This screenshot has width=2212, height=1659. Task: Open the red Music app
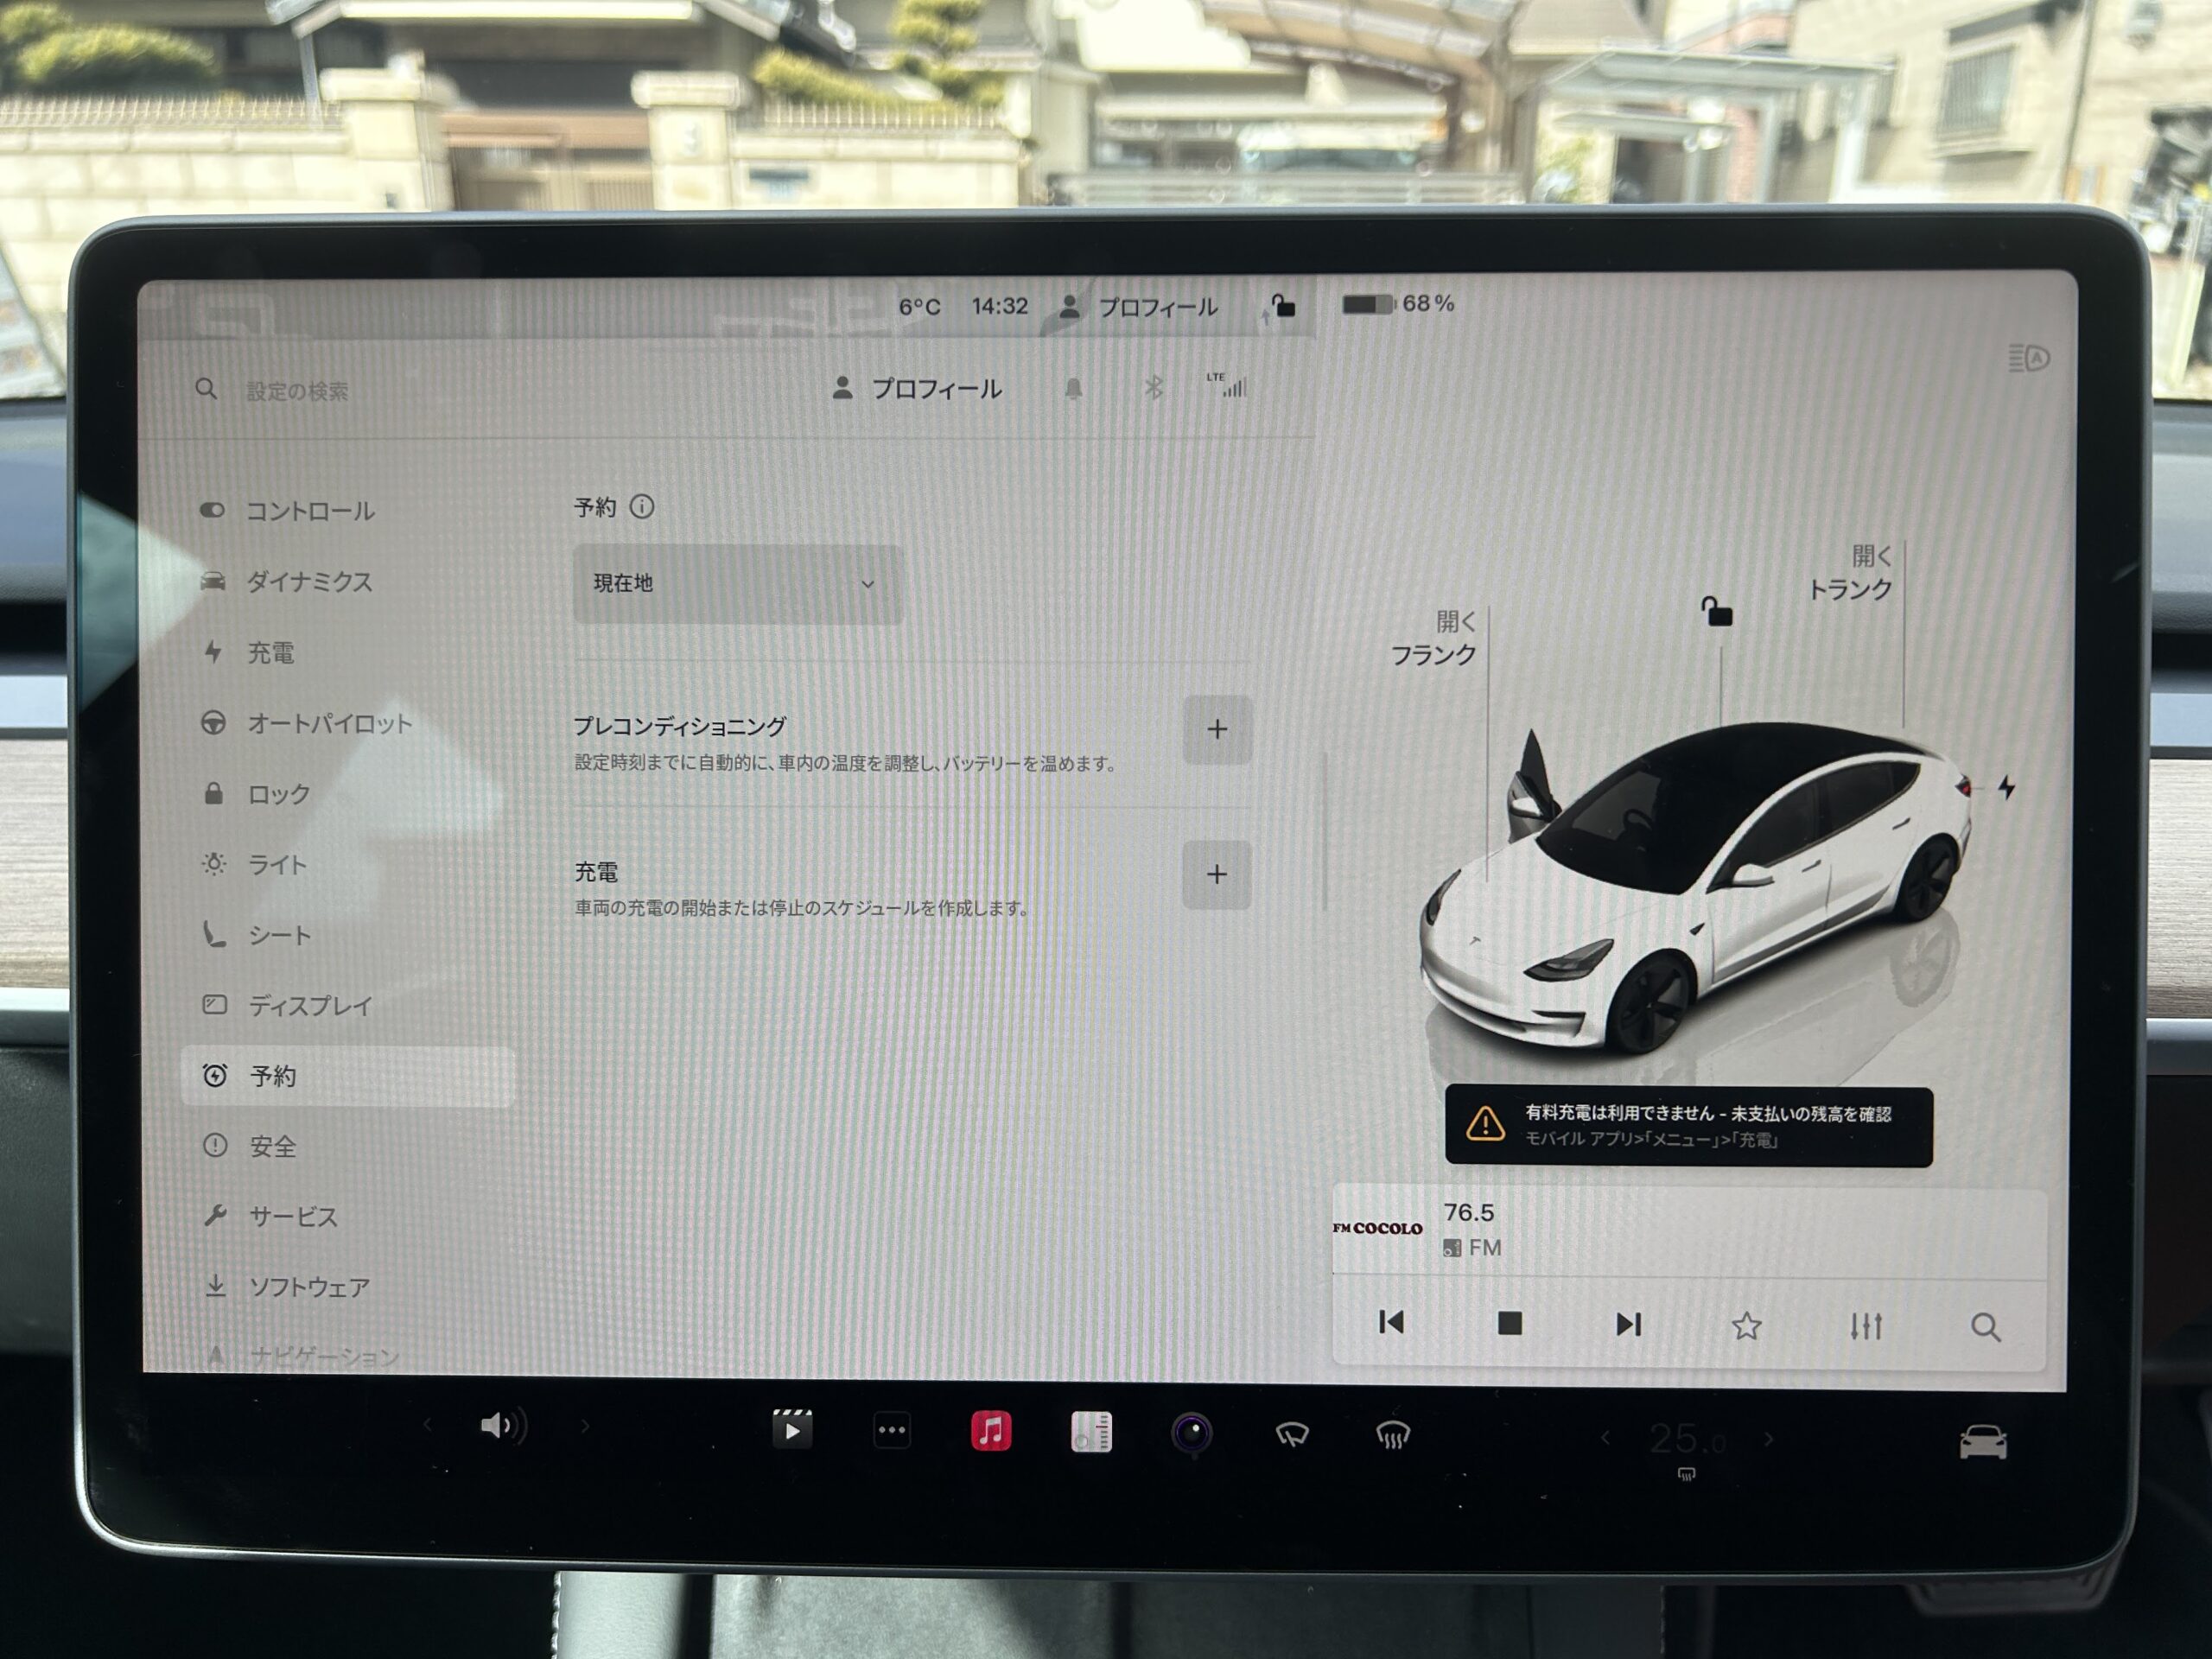pyautogui.click(x=991, y=1432)
